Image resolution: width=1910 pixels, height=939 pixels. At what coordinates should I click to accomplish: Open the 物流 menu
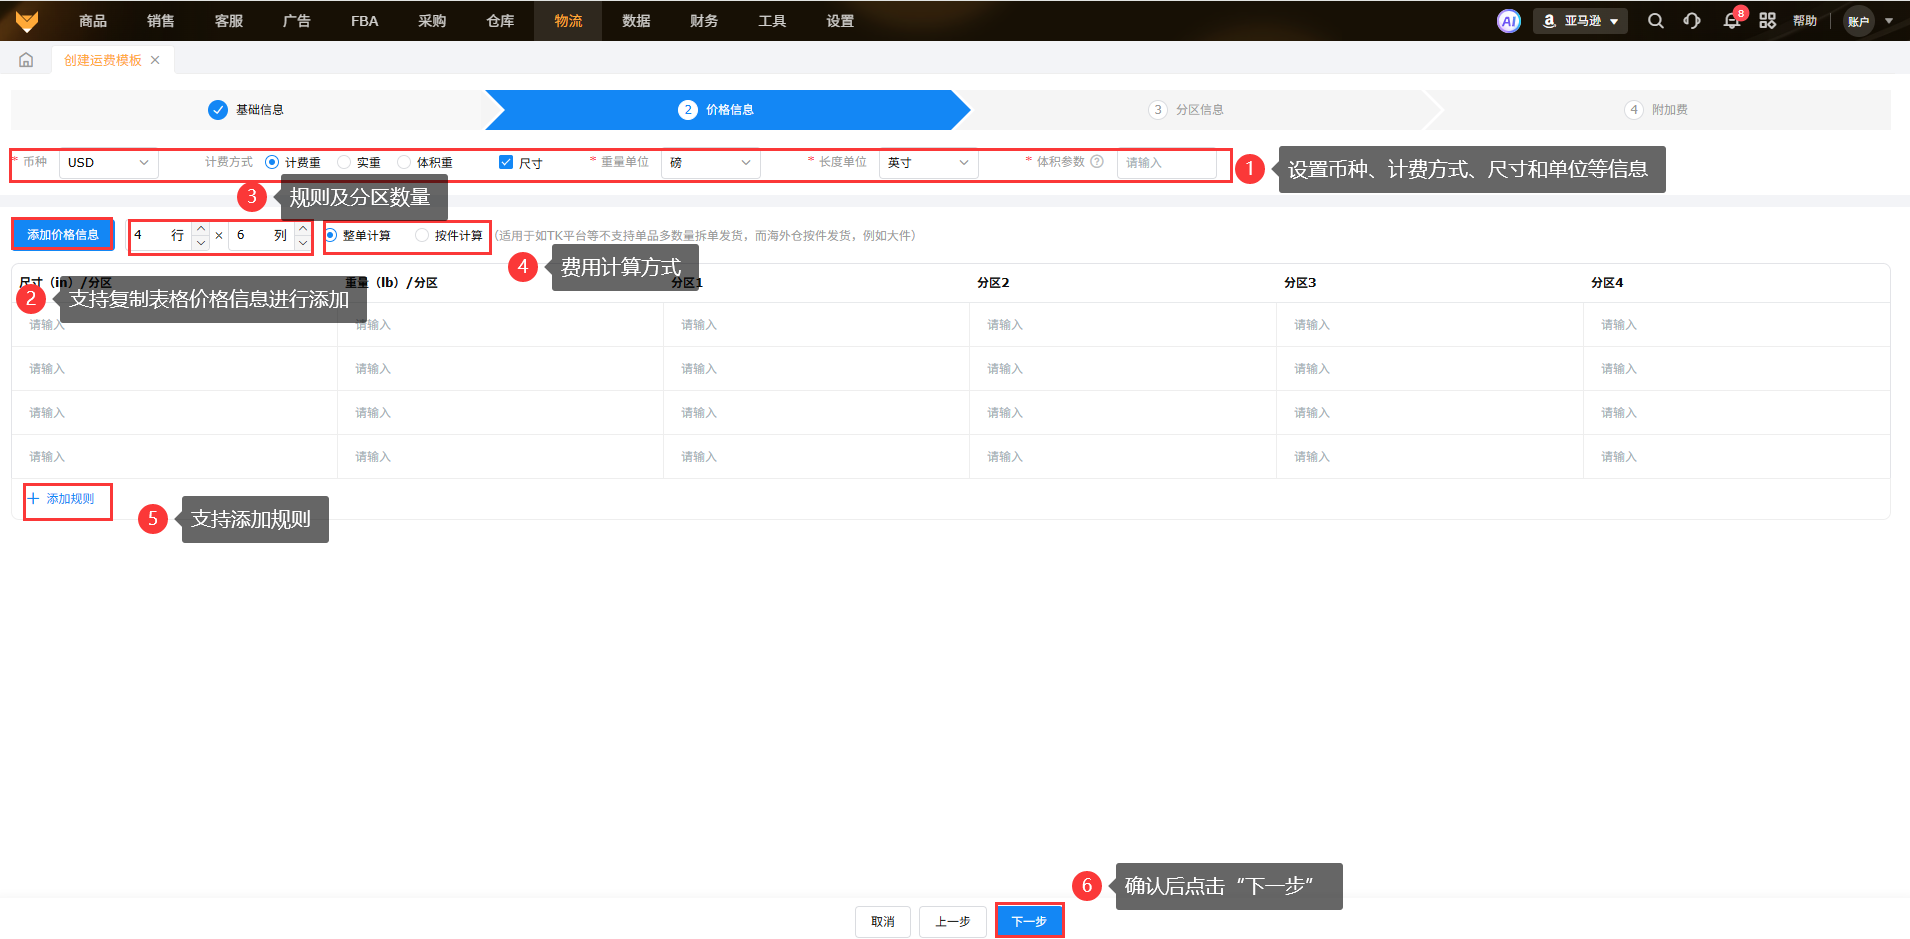tap(568, 21)
